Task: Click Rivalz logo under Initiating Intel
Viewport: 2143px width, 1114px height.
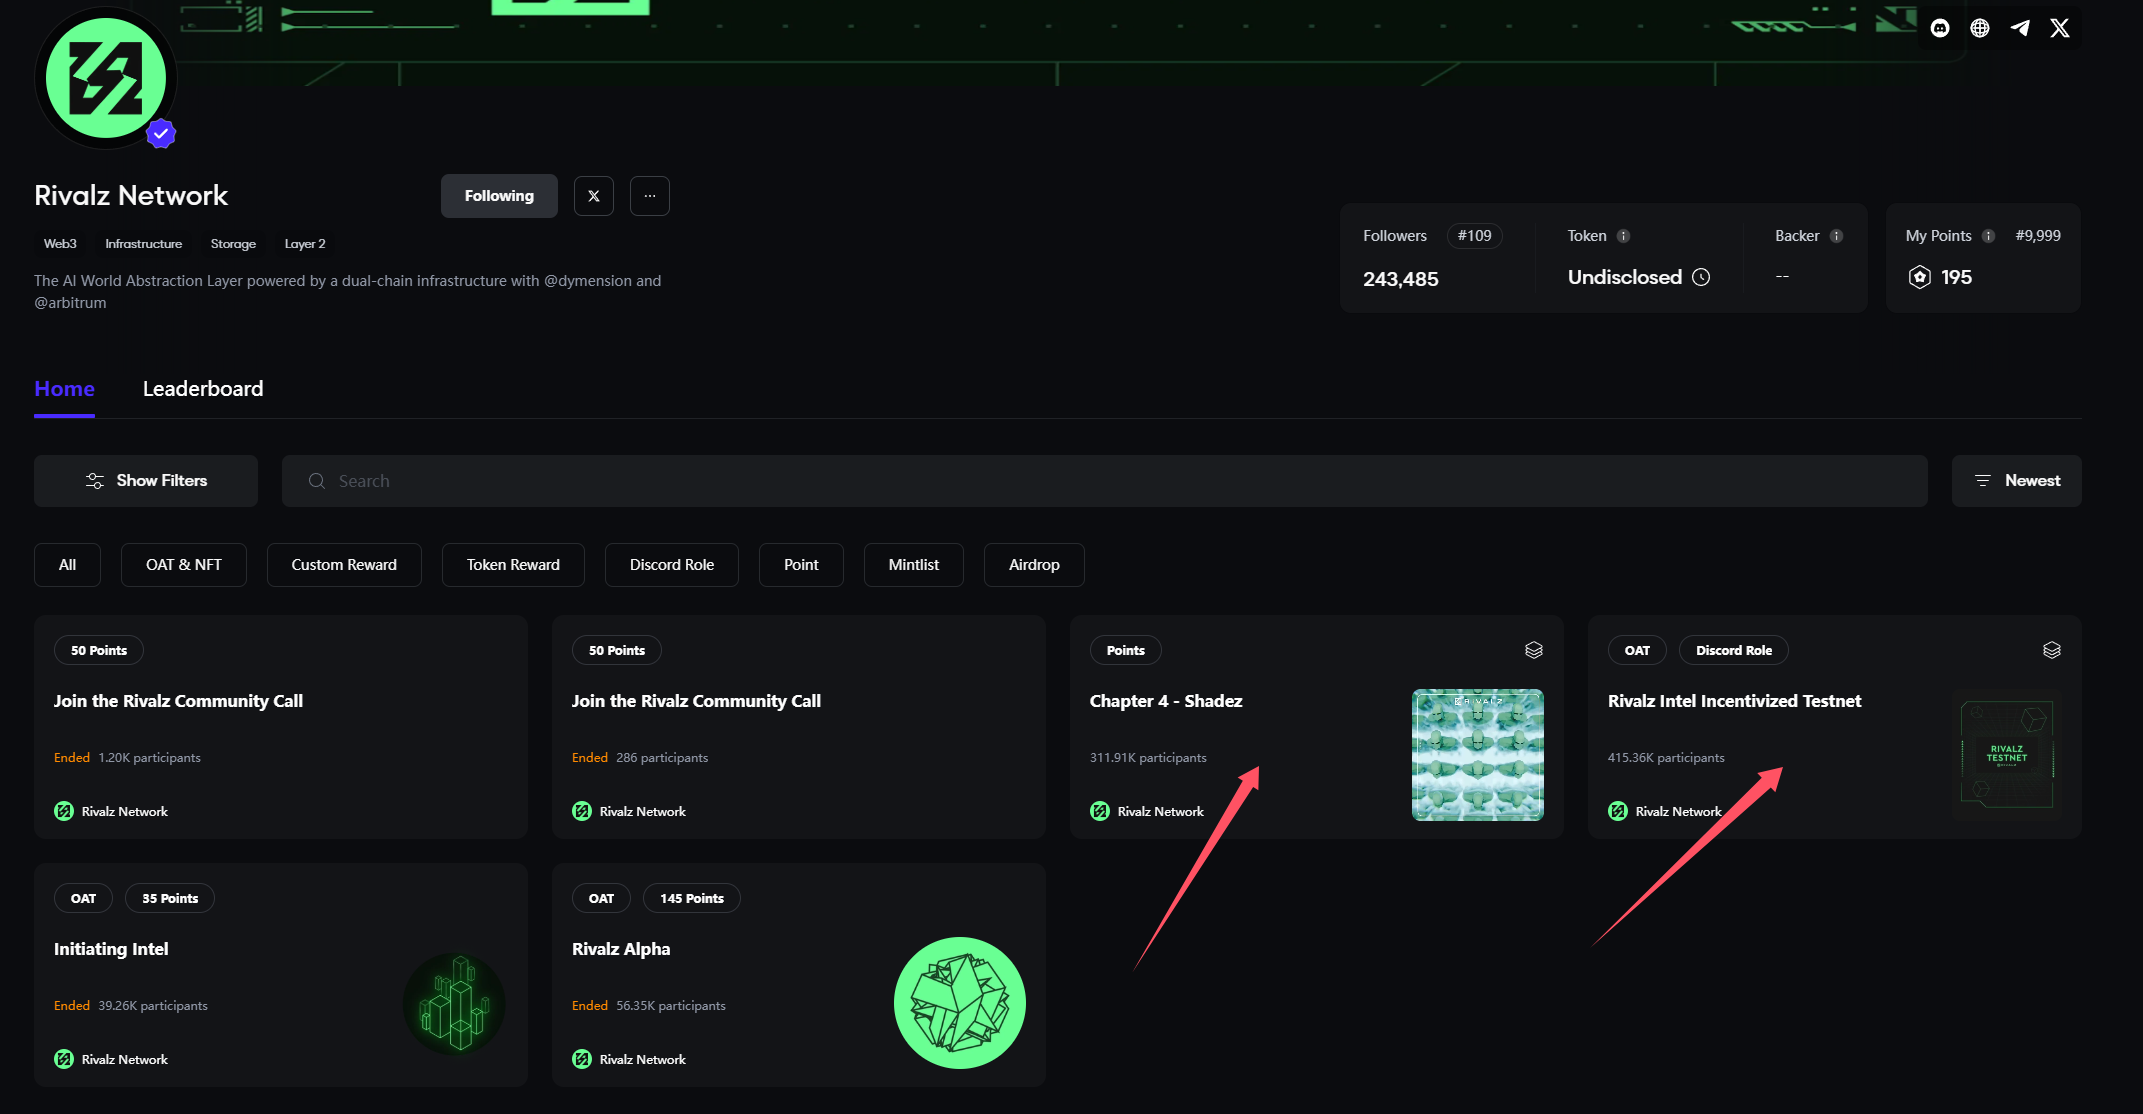Action: click(64, 1059)
